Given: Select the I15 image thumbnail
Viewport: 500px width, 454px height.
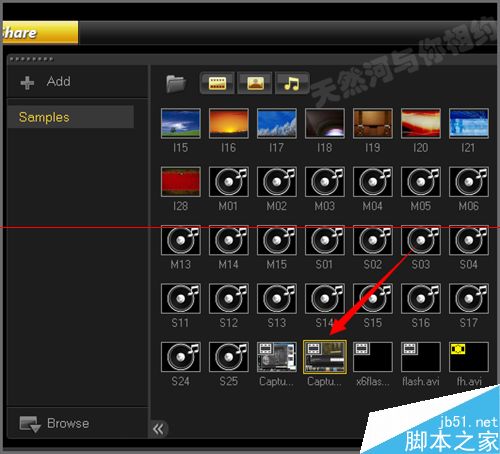Looking at the screenshot, I should click(181, 123).
